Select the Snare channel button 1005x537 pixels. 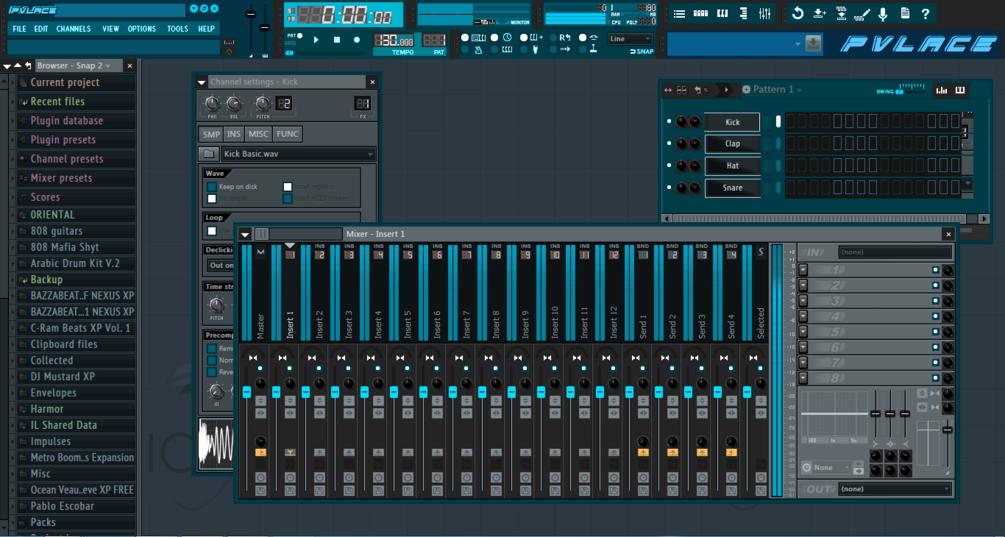click(x=732, y=188)
